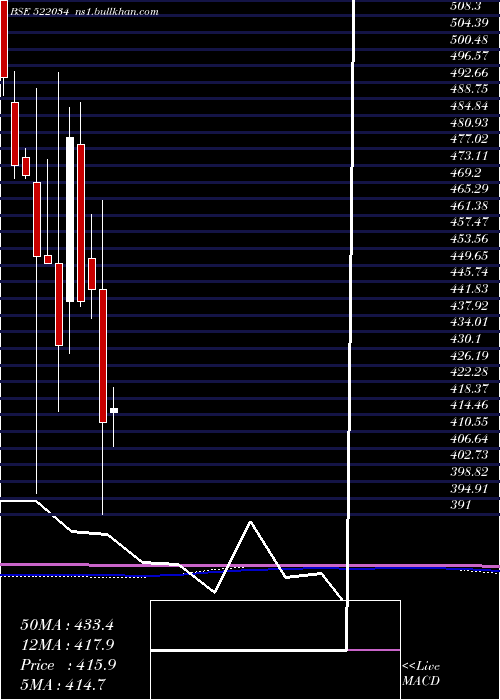This screenshot has height=700, width=500.
Task: Click the 441.83 price axis label
Action: 469,289
